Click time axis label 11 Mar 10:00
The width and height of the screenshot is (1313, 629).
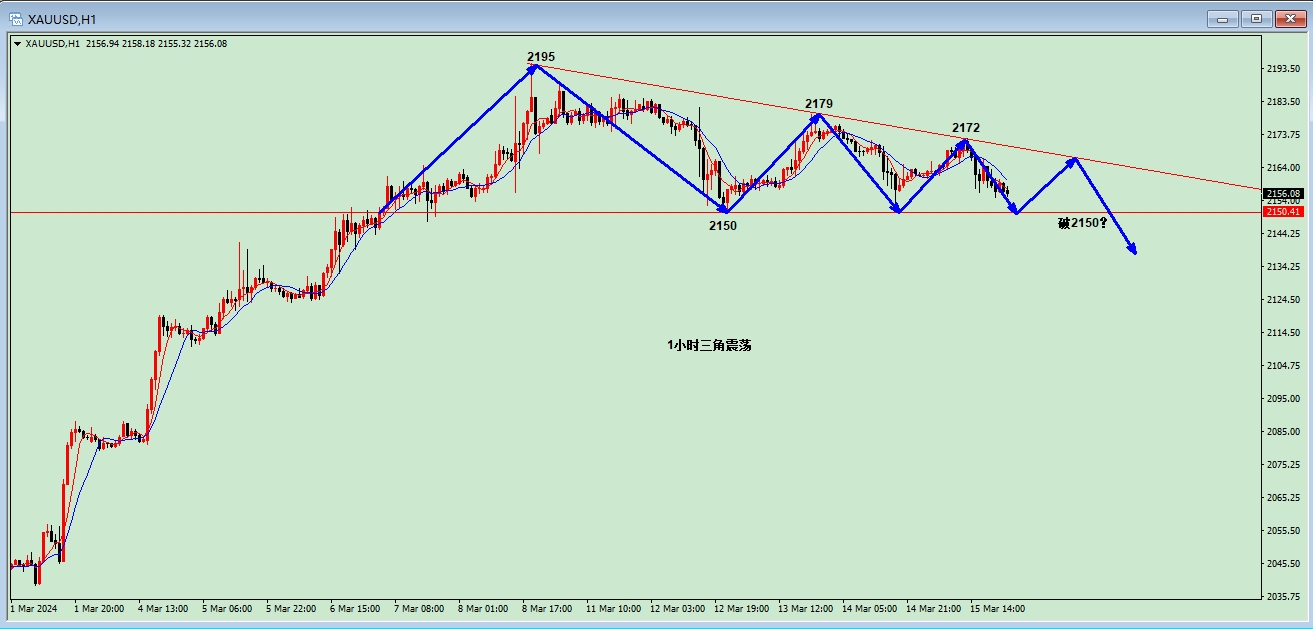pyautogui.click(x=615, y=608)
